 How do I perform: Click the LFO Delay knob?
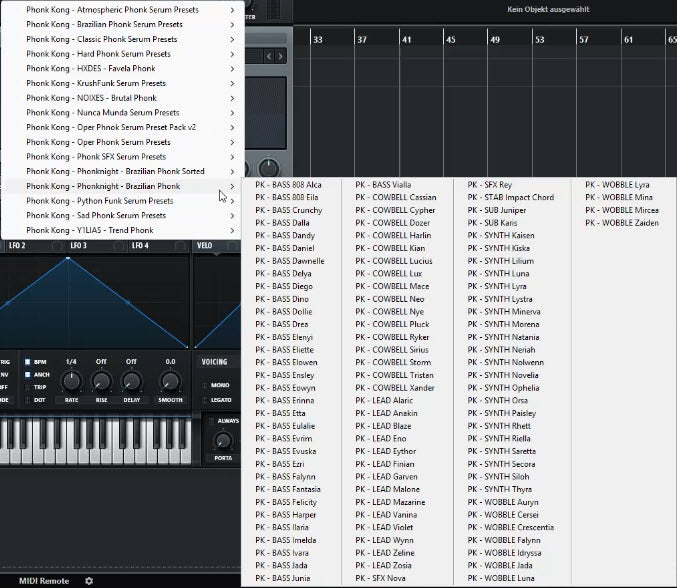pyautogui.click(x=131, y=381)
